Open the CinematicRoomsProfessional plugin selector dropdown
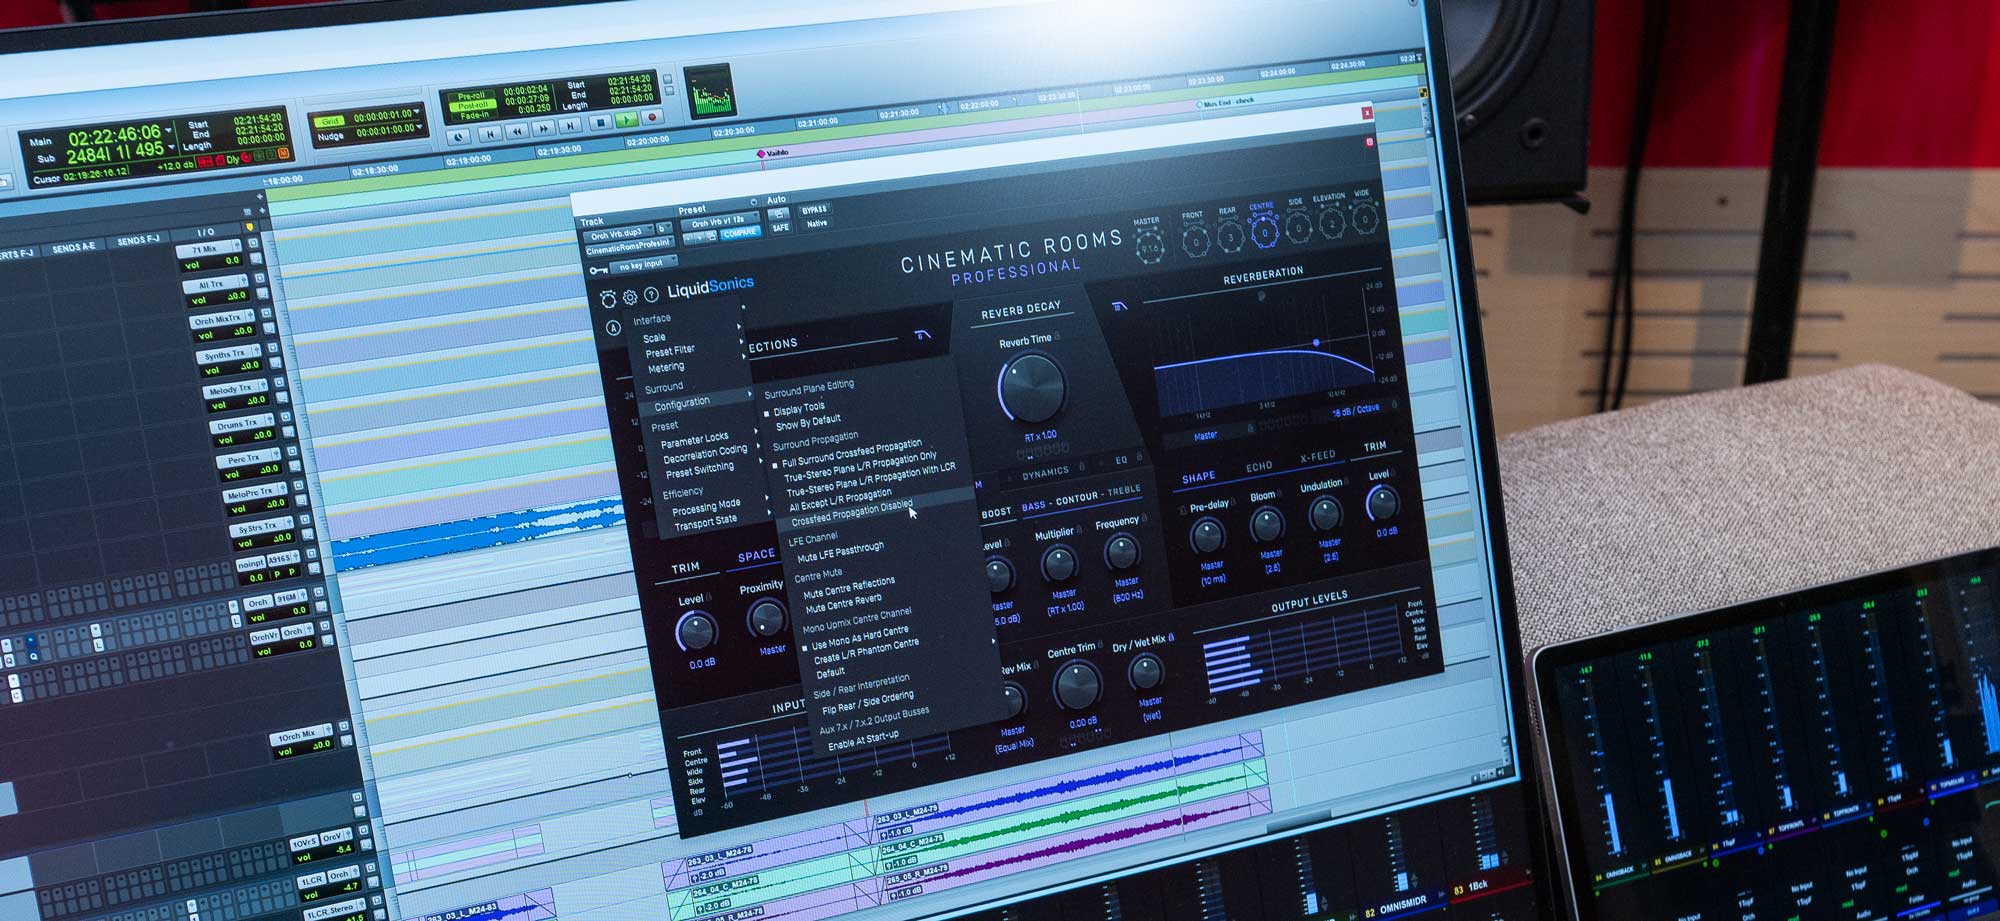2000x921 pixels. pos(629,245)
